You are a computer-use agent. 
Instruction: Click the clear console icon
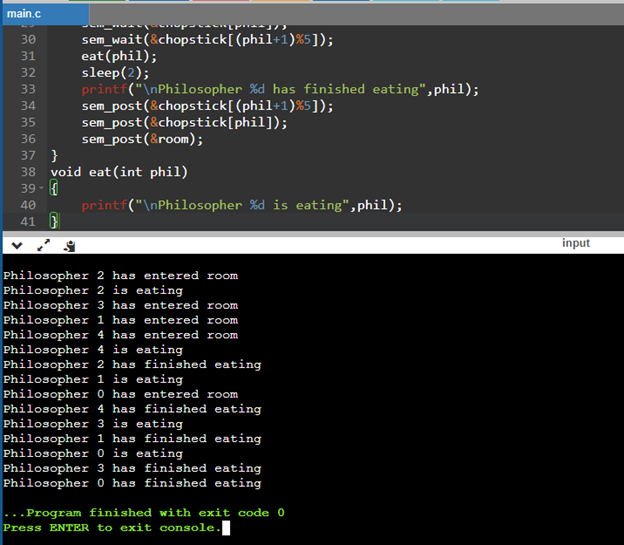pyautogui.click(x=70, y=246)
